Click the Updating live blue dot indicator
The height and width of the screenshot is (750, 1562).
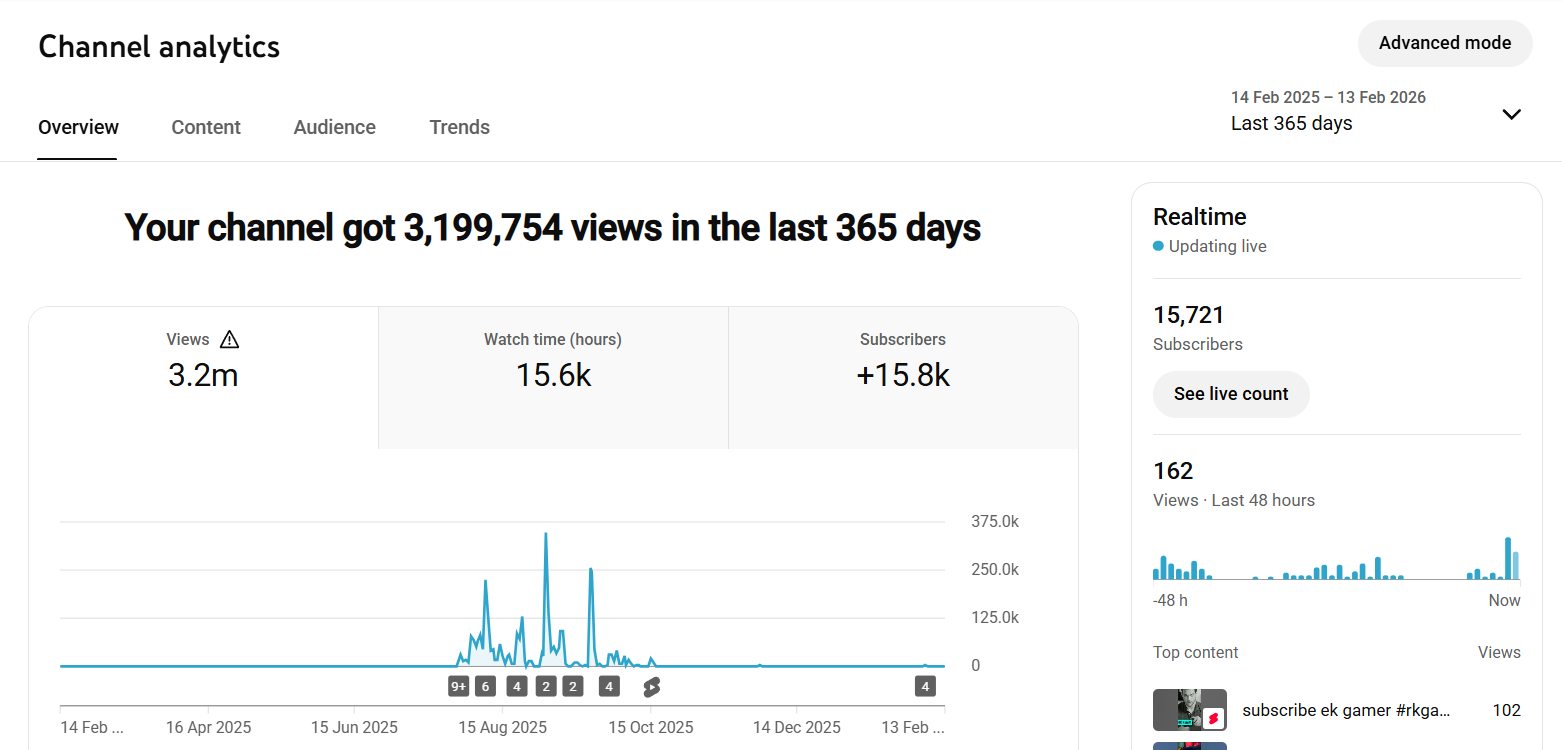[1158, 246]
